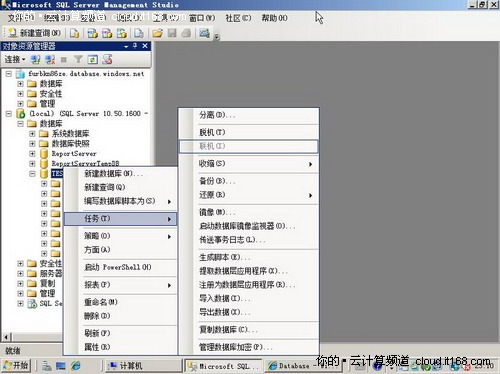Click the New Query (新建查询) toolbar button
The height and width of the screenshot is (374, 500).
tap(34, 33)
